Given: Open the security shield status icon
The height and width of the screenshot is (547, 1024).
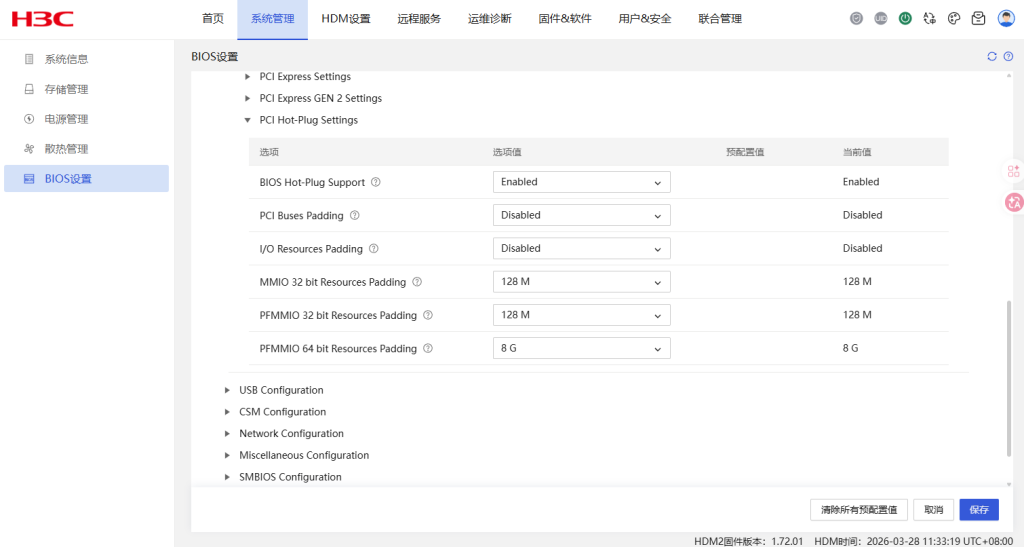Looking at the screenshot, I should (x=856, y=18).
